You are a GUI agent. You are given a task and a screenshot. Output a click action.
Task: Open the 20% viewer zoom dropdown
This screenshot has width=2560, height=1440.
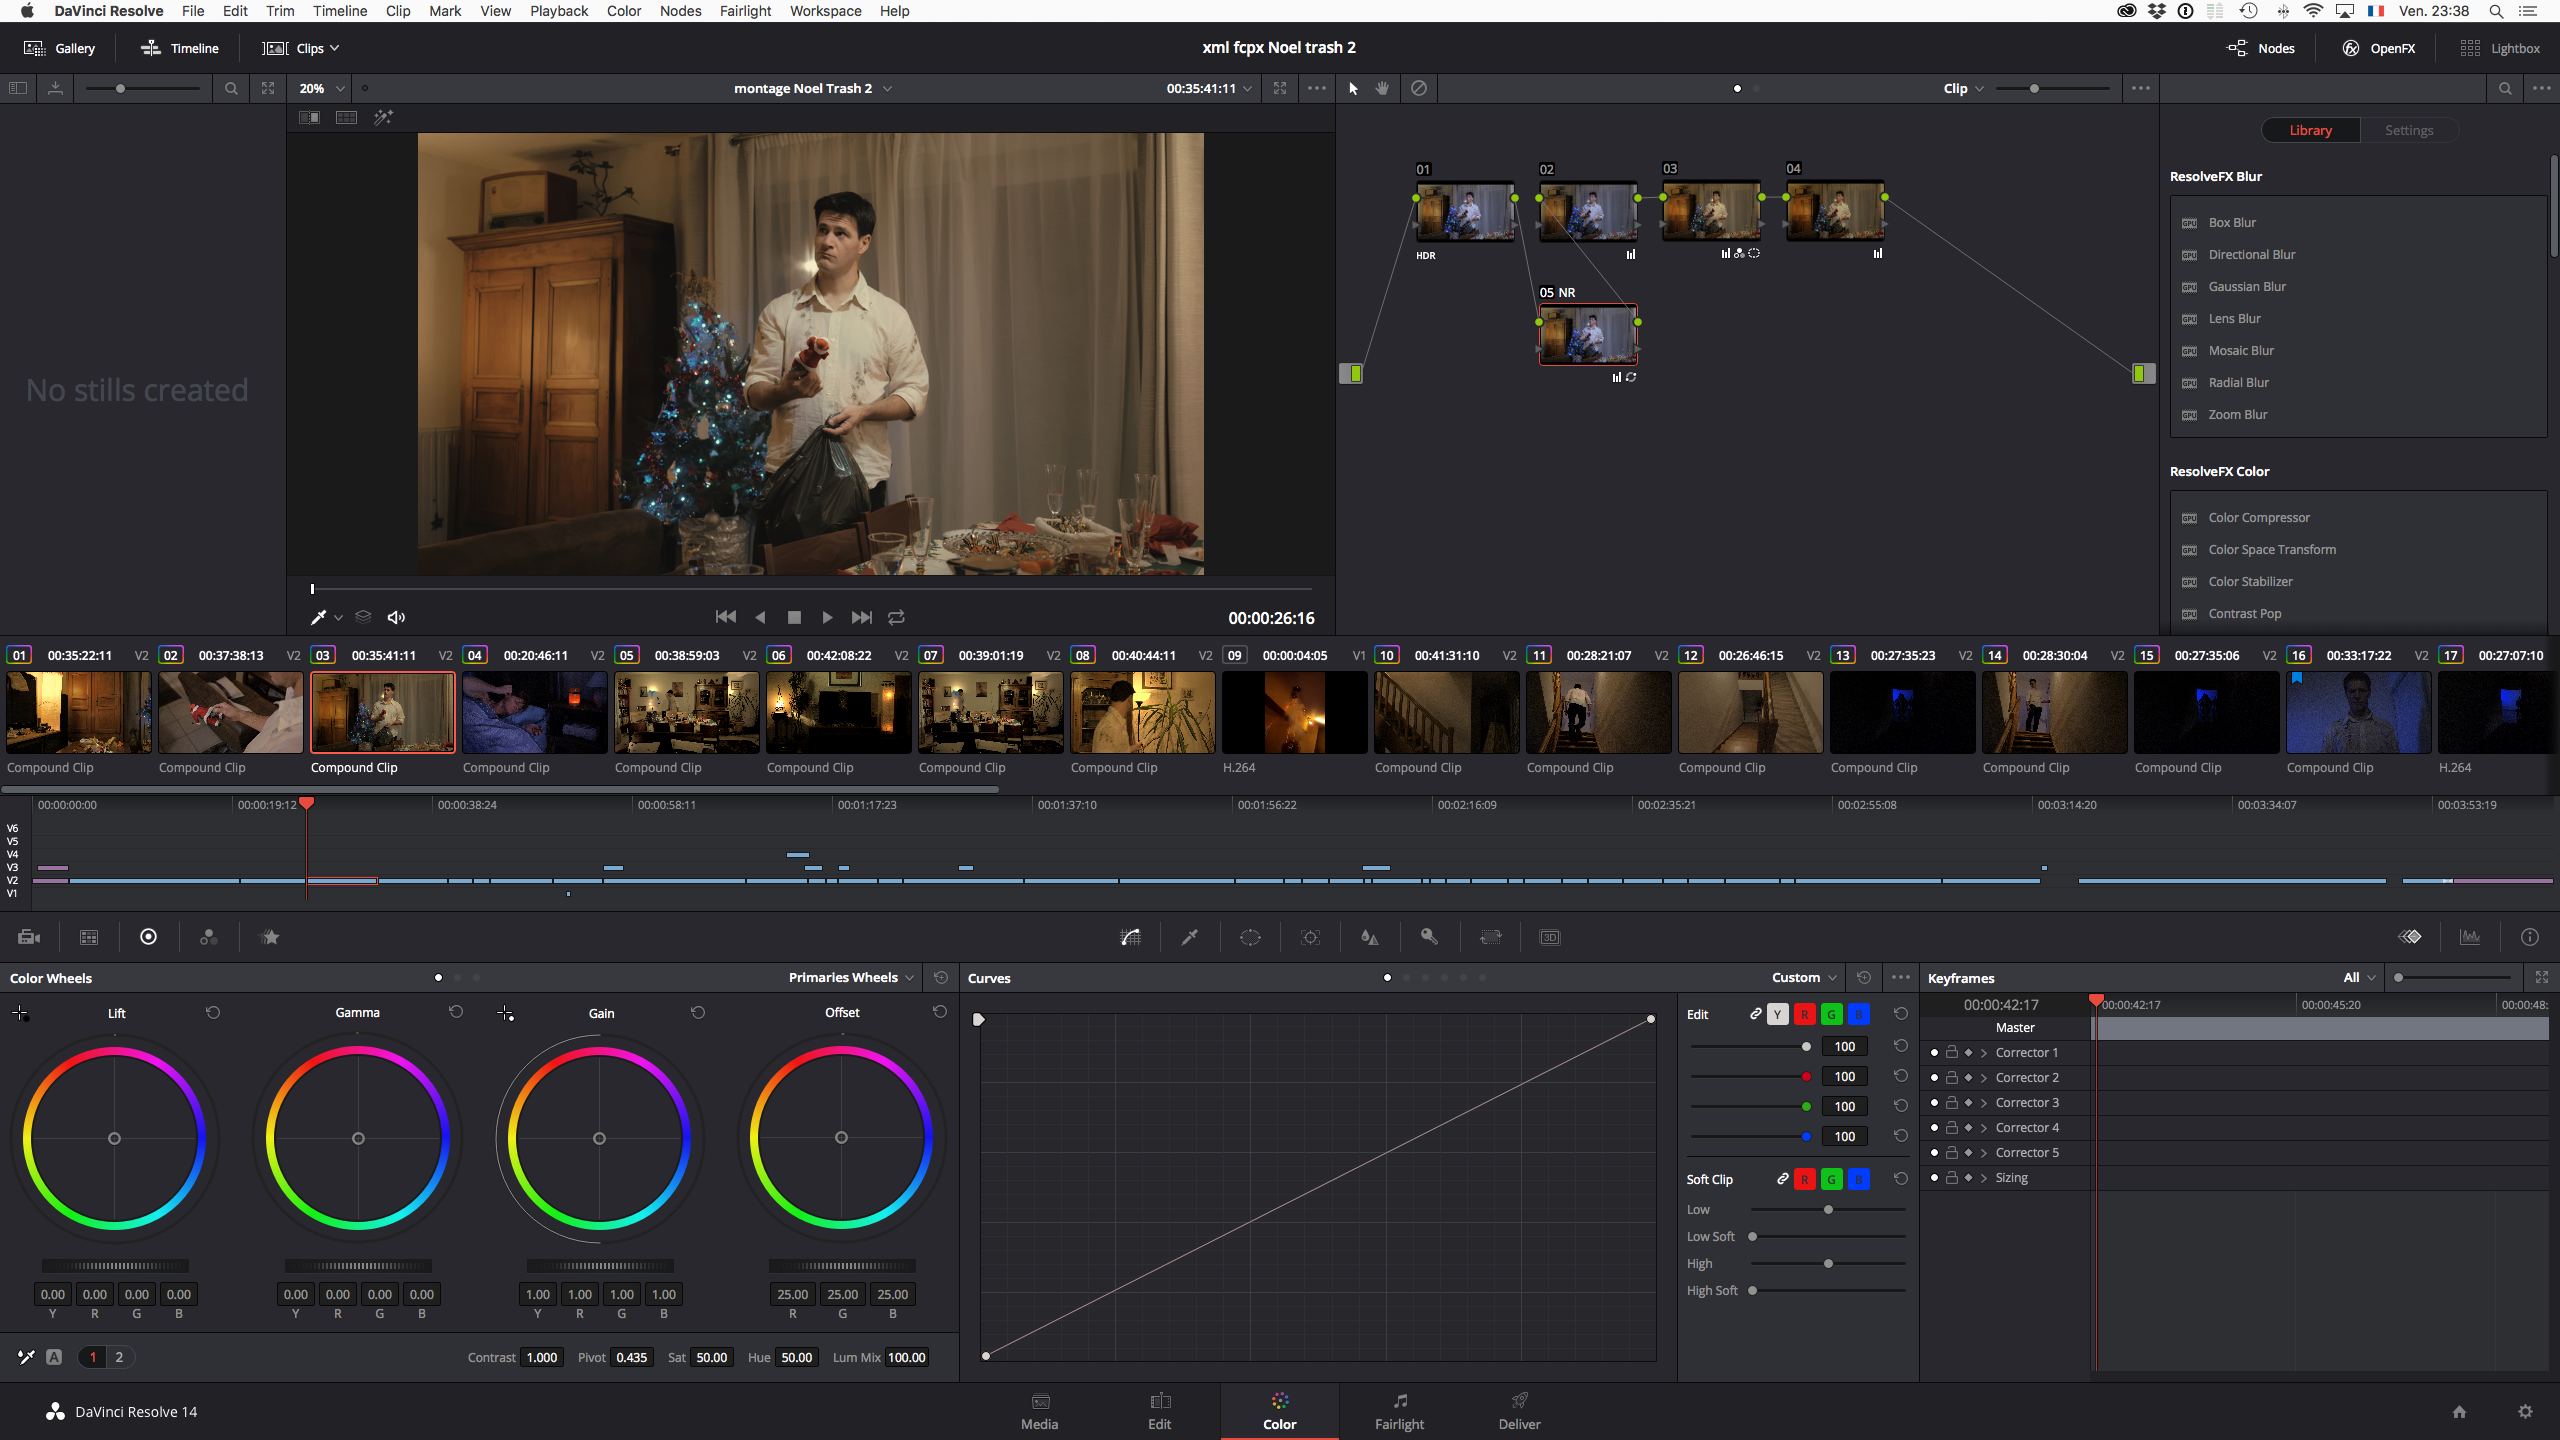[x=322, y=88]
